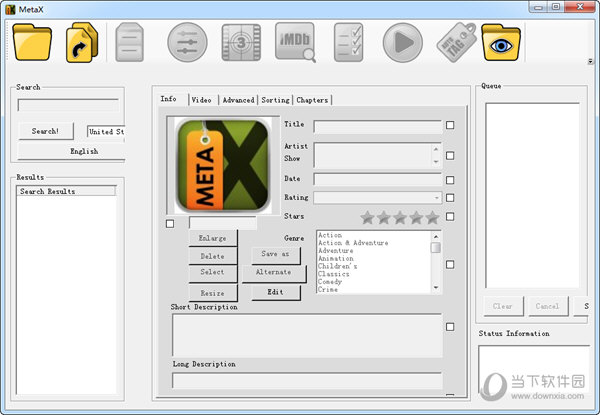This screenshot has width=600, height=415.
Task: Open the United States country dropdown
Action: [106, 132]
